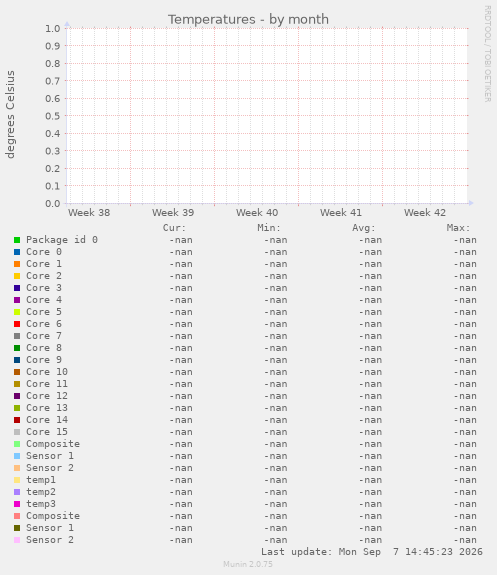Image resolution: width=497 pixels, height=575 pixels.
Task: Click the 'Week 38' x-axis label
Action: pos(89,213)
